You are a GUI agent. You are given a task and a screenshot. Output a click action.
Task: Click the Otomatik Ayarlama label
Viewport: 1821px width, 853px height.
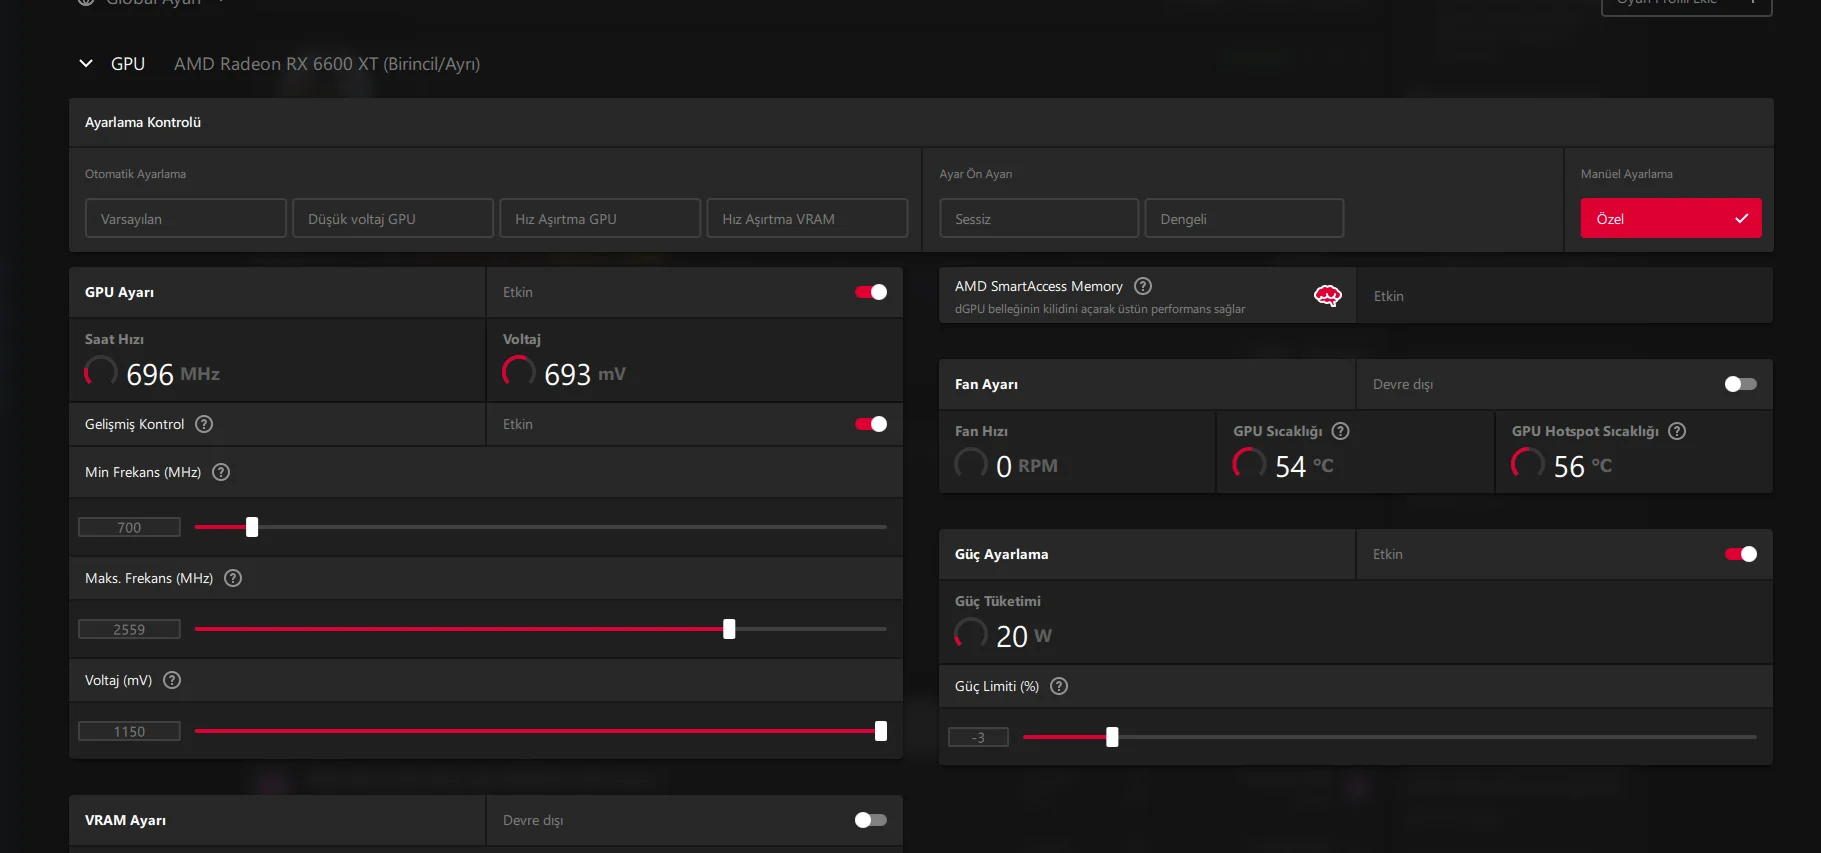pyautogui.click(x=135, y=174)
